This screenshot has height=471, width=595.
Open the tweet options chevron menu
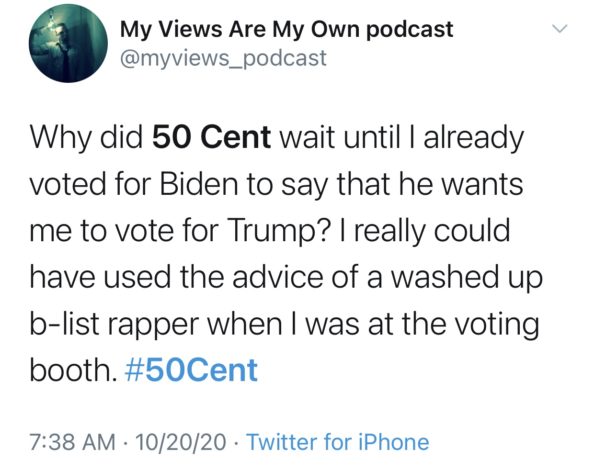(x=559, y=28)
